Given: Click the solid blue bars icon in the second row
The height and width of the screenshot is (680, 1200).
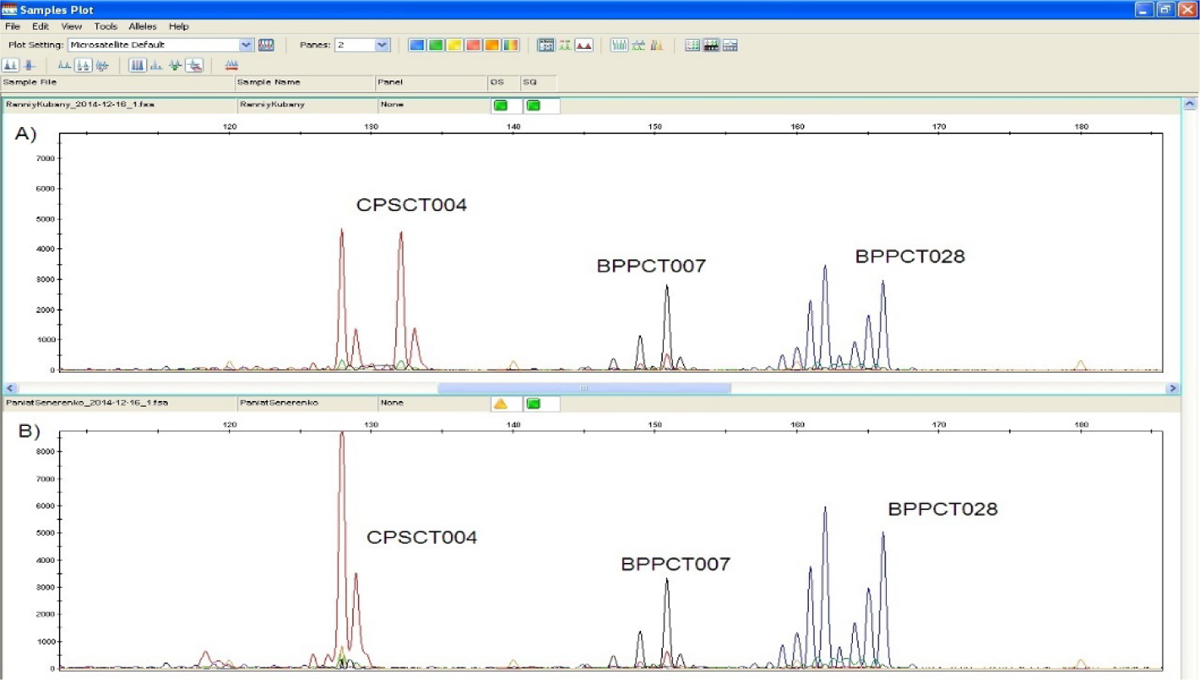Looking at the screenshot, I should [137, 65].
